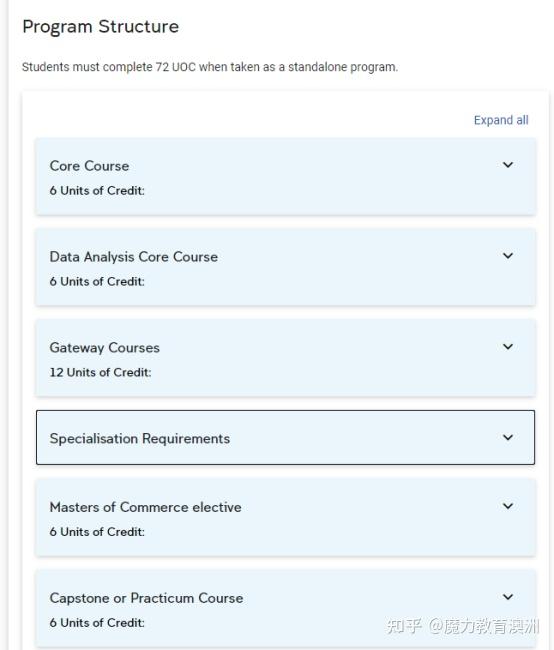Click 6 Units of Credit under Capstone course
Viewport: 554px width, 650px height.
pos(97,623)
